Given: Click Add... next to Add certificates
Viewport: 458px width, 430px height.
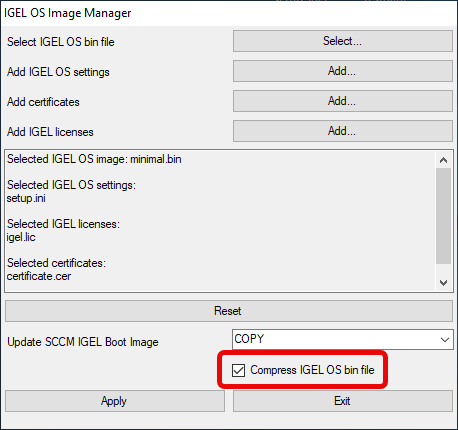Looking at the screenshot, I should [x=343, y=101].
